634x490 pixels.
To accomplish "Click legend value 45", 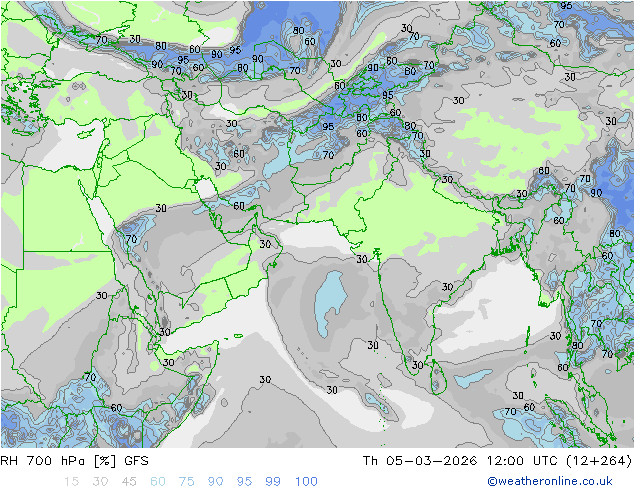I will (129, 482).
